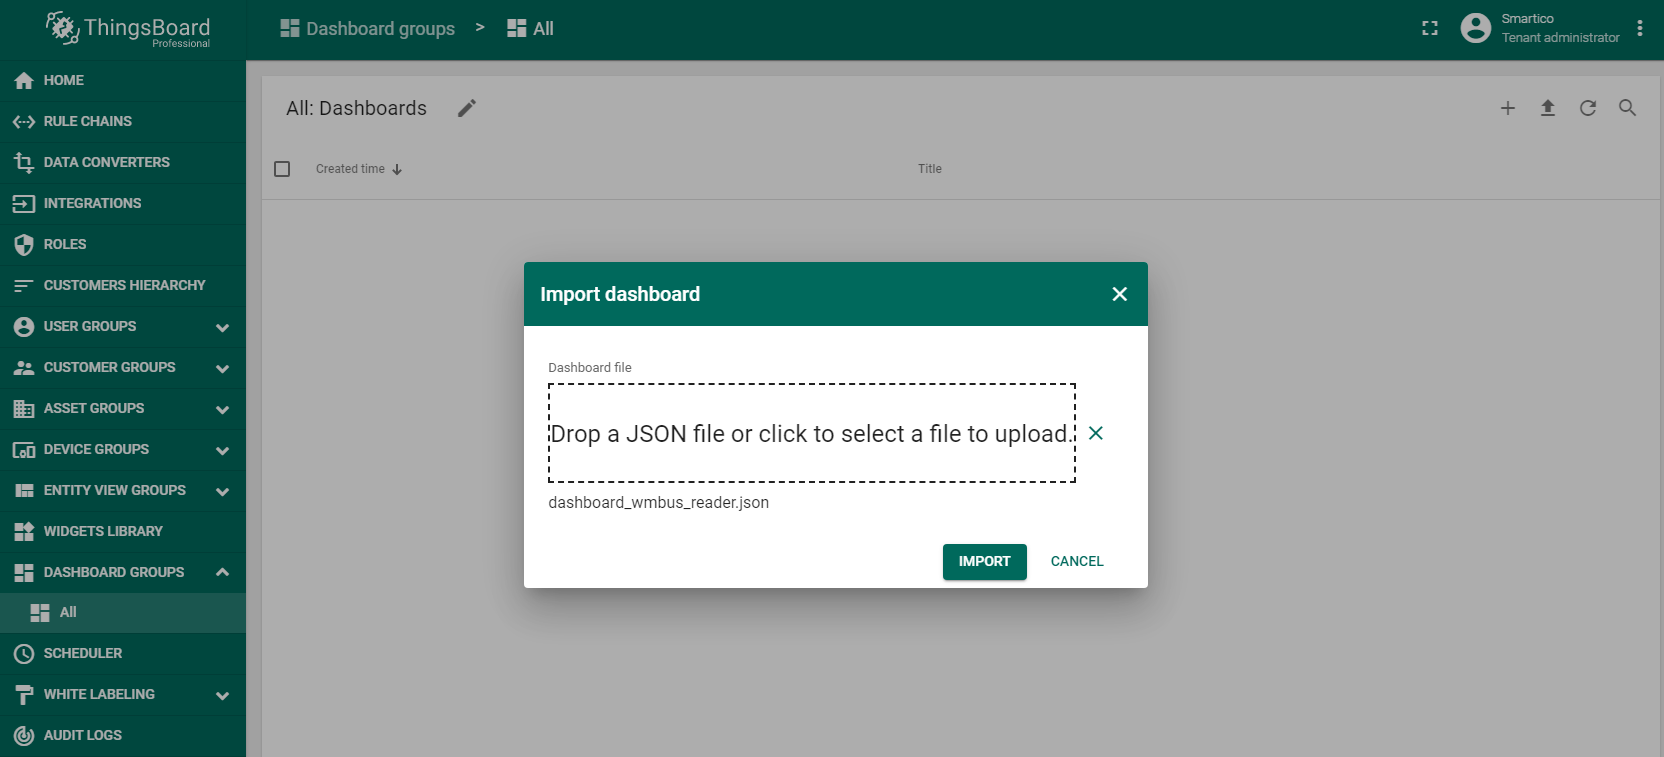Expand the User Groups menu

pos(222,327)
